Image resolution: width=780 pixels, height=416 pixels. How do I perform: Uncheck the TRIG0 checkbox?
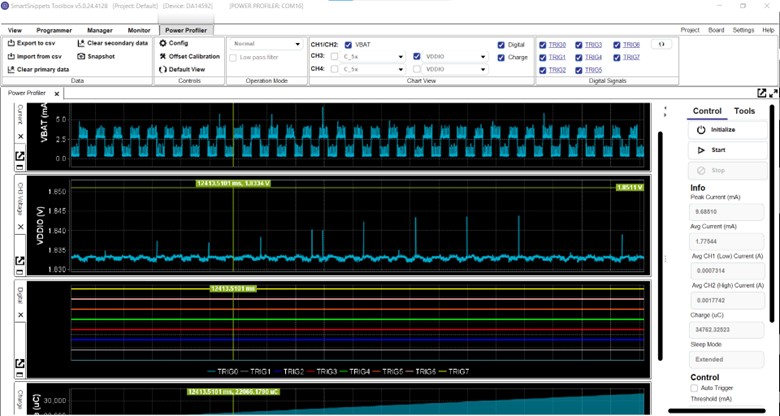click(x=543, y=45)
